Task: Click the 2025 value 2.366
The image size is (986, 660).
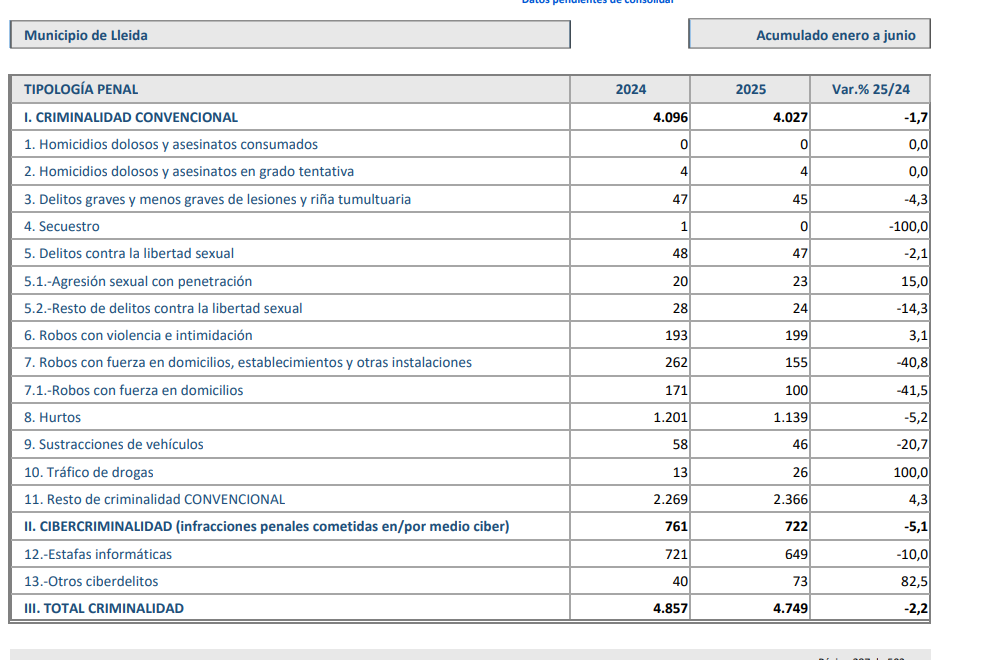Action: click(x=790, y=498)
